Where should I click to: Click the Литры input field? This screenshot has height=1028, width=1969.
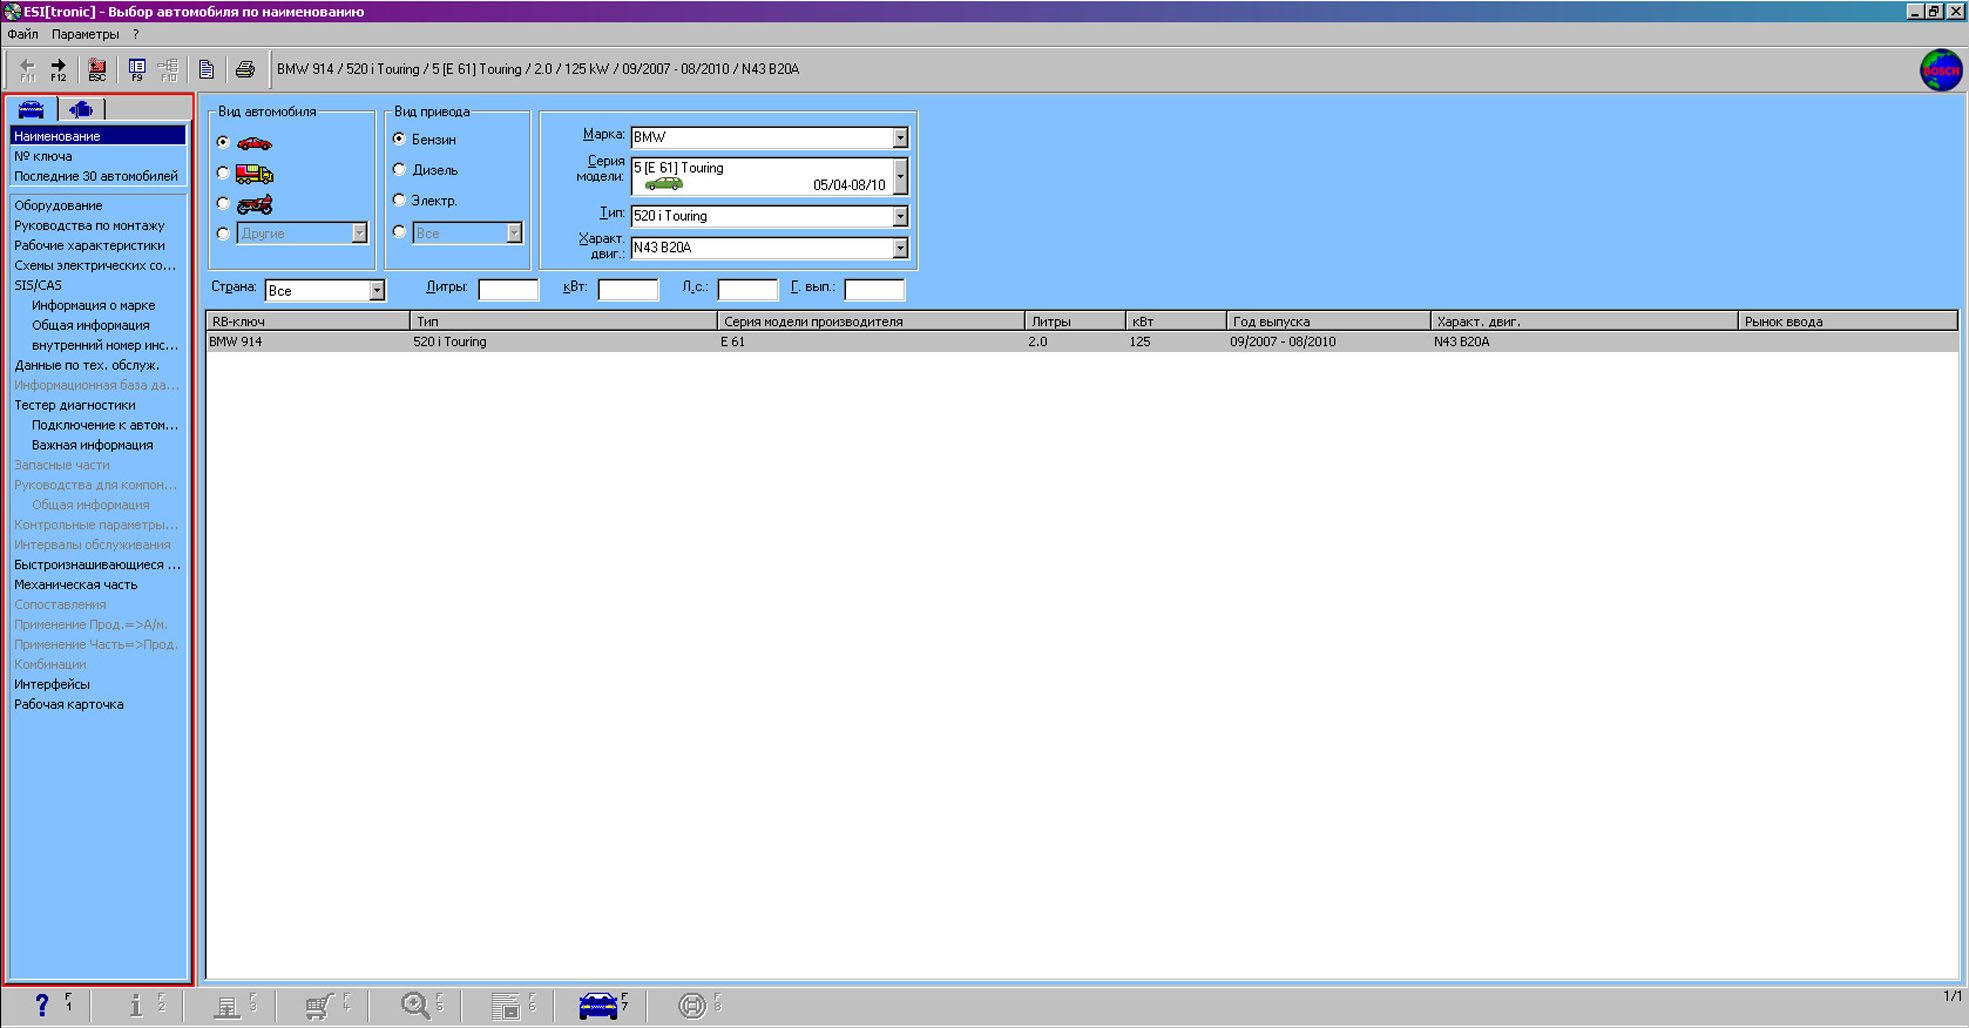(508, 290)
